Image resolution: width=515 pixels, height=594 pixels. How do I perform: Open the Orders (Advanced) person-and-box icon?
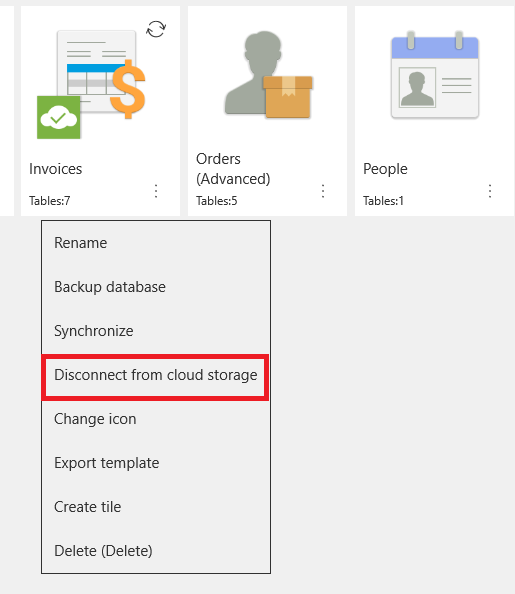click(268, 74)
